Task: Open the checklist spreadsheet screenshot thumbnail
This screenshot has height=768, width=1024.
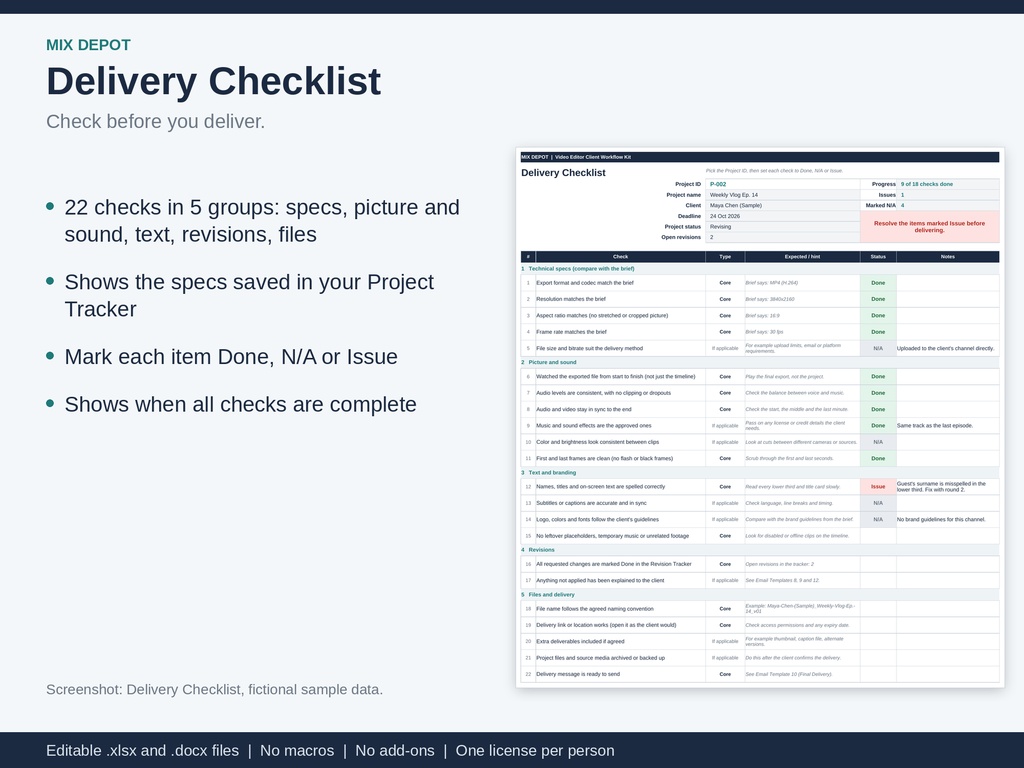Action: pyautogui.click(x=760, y=417)
